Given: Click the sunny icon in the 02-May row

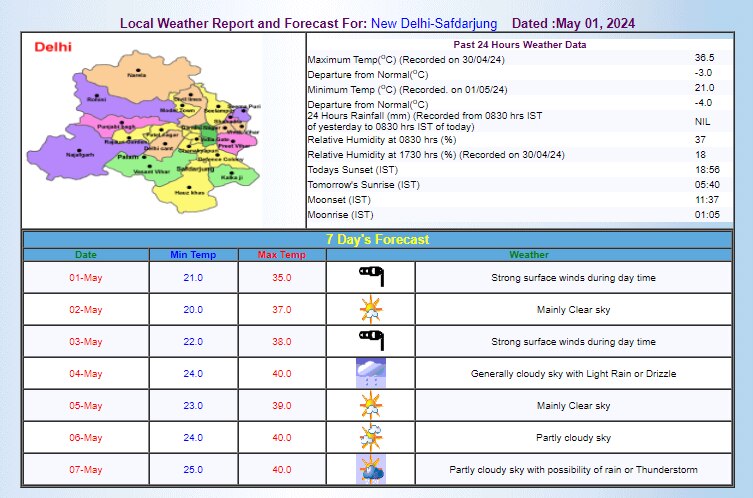Looking at the screenshot, I should point(371,310).
